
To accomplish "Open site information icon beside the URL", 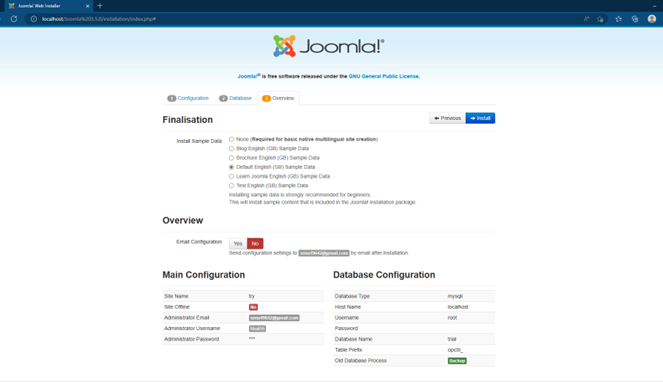I will click(34, 19).
